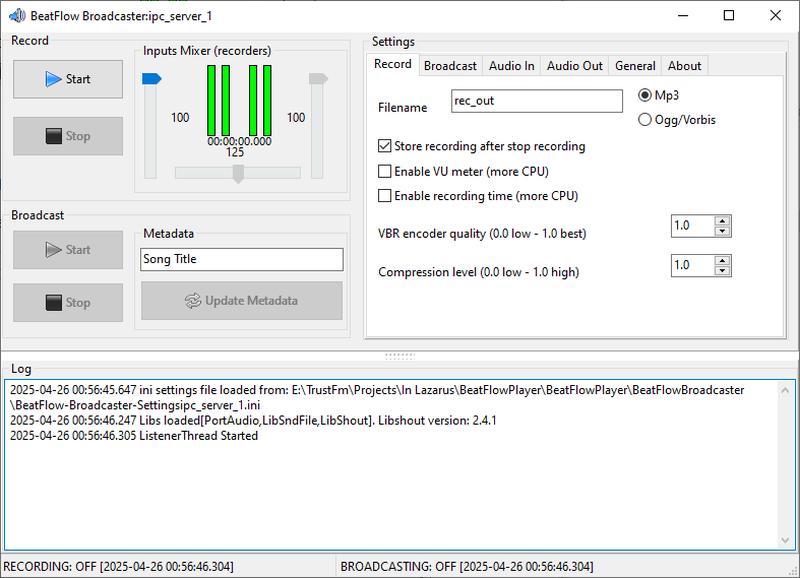The height and width of the screenshot is (578, 800).
Task: Click the 125 value under the mixer
Action: pos(235,153)
